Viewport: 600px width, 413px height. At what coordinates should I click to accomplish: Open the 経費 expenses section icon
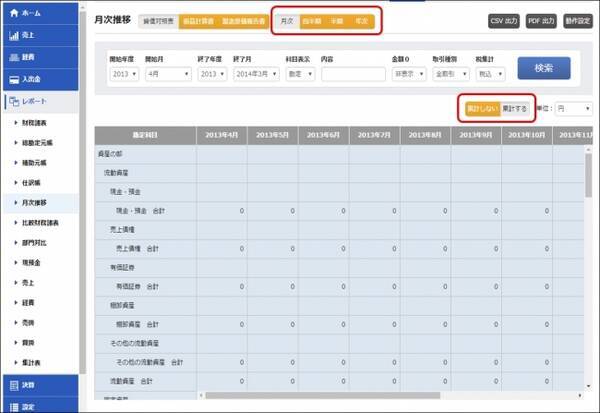point(12,57)
